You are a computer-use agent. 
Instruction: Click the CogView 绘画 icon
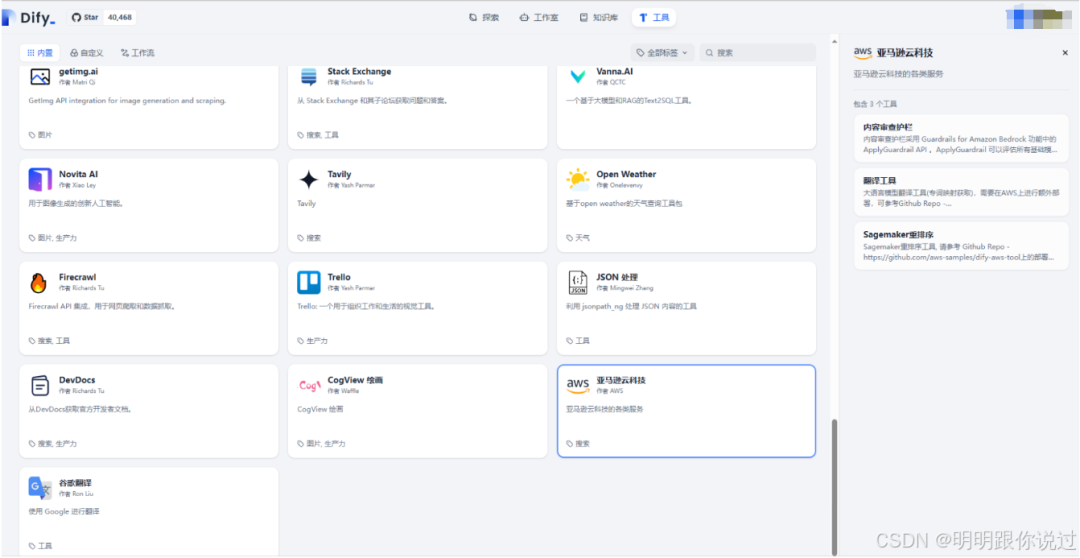309,385
